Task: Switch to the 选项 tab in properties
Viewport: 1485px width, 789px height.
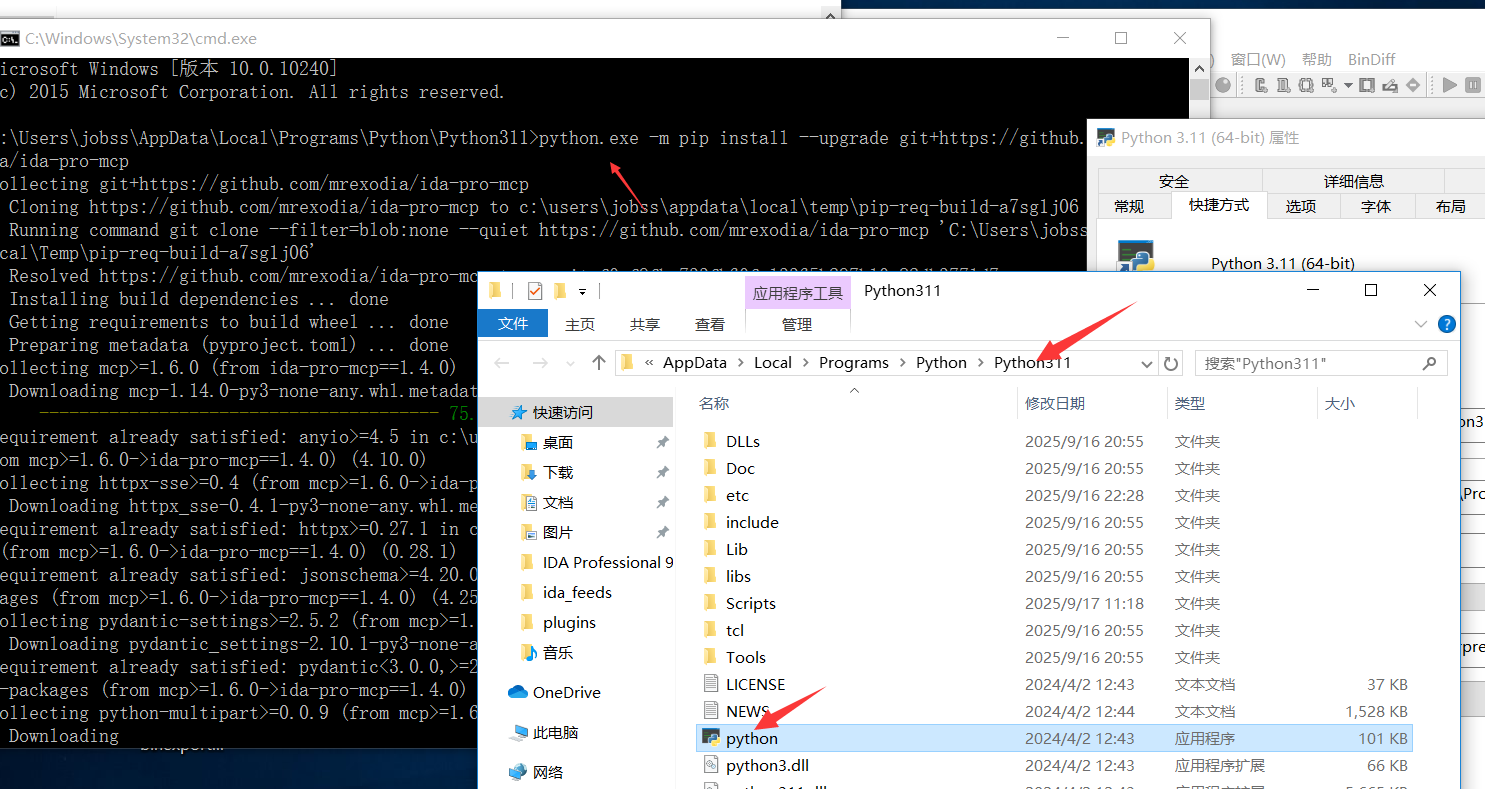Action: [x=1301, y=206]
